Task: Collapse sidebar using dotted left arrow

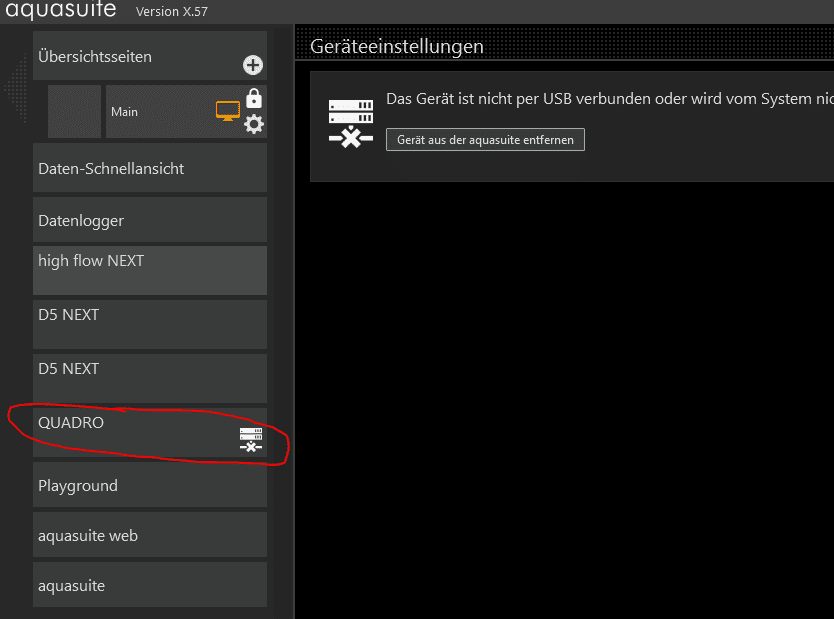Action: 16,88
